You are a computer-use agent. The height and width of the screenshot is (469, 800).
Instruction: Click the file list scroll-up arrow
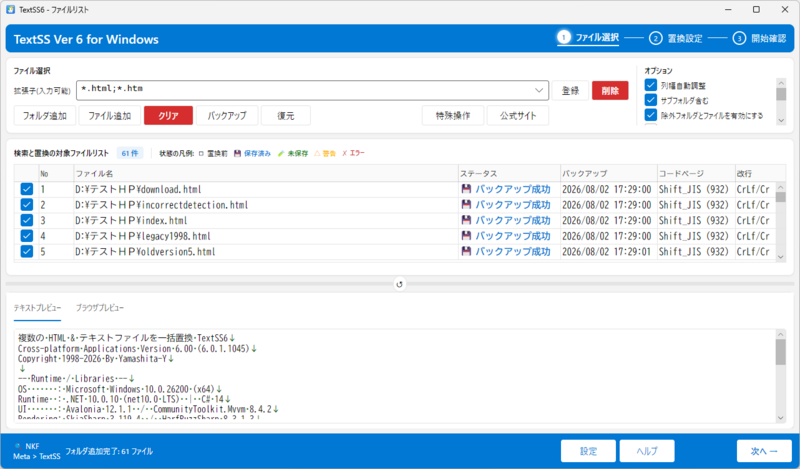click(781, 186)
